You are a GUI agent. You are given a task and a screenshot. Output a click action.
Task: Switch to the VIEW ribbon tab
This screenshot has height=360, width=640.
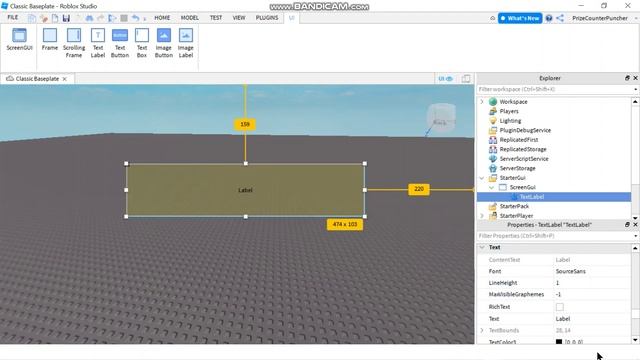[x=239, y=18]
